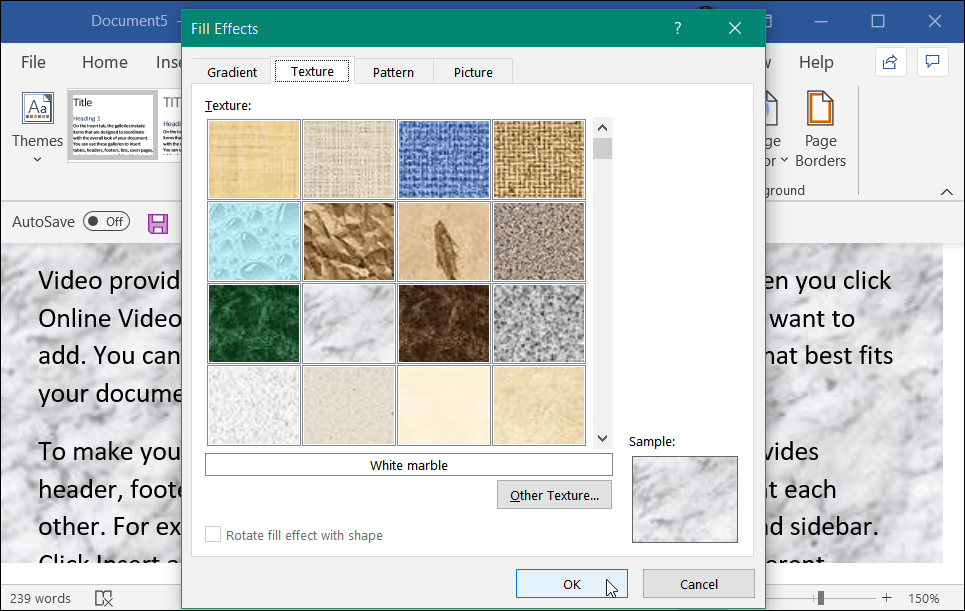Select the Brown marble texture
Viewport: 965px width, 611px height.
pyautogui.click(x=444, y=324)
